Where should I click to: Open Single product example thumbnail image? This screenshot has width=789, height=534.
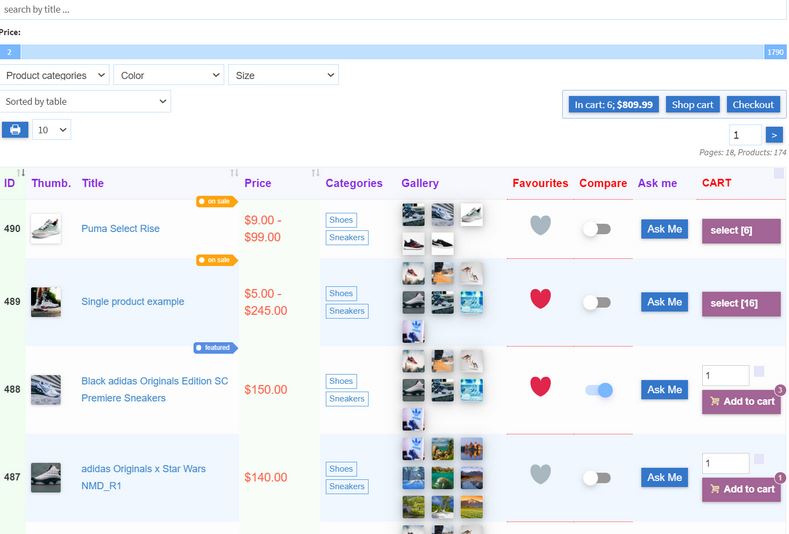(46, 301)
